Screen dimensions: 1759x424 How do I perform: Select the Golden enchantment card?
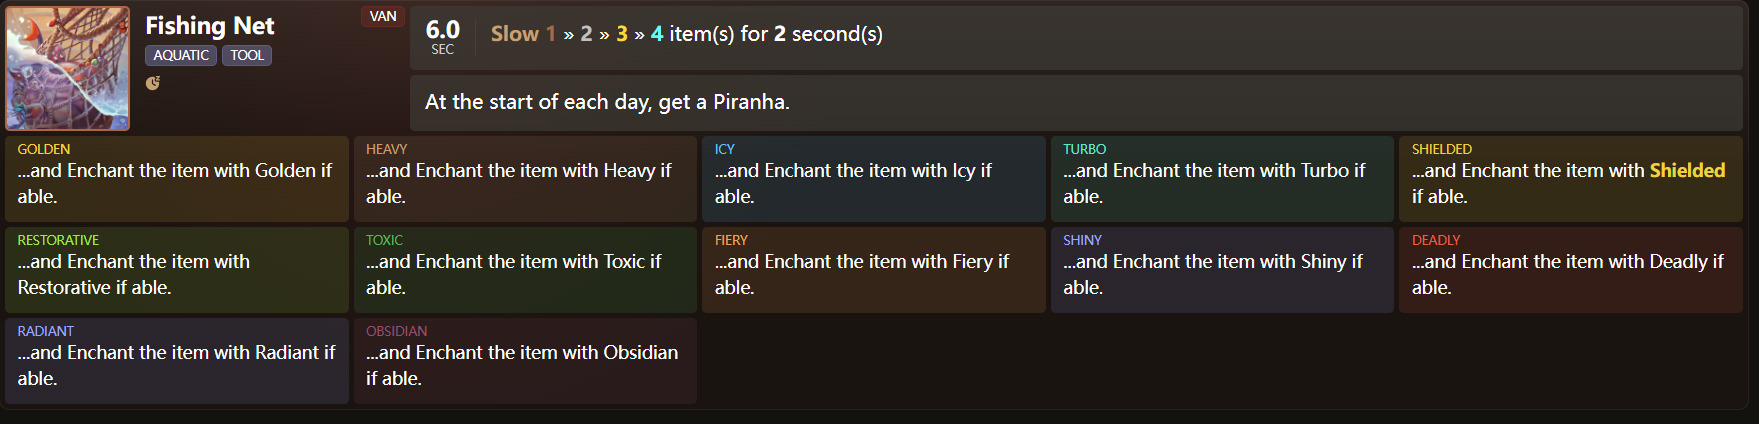pyautogui.click(x=177, y=179)
